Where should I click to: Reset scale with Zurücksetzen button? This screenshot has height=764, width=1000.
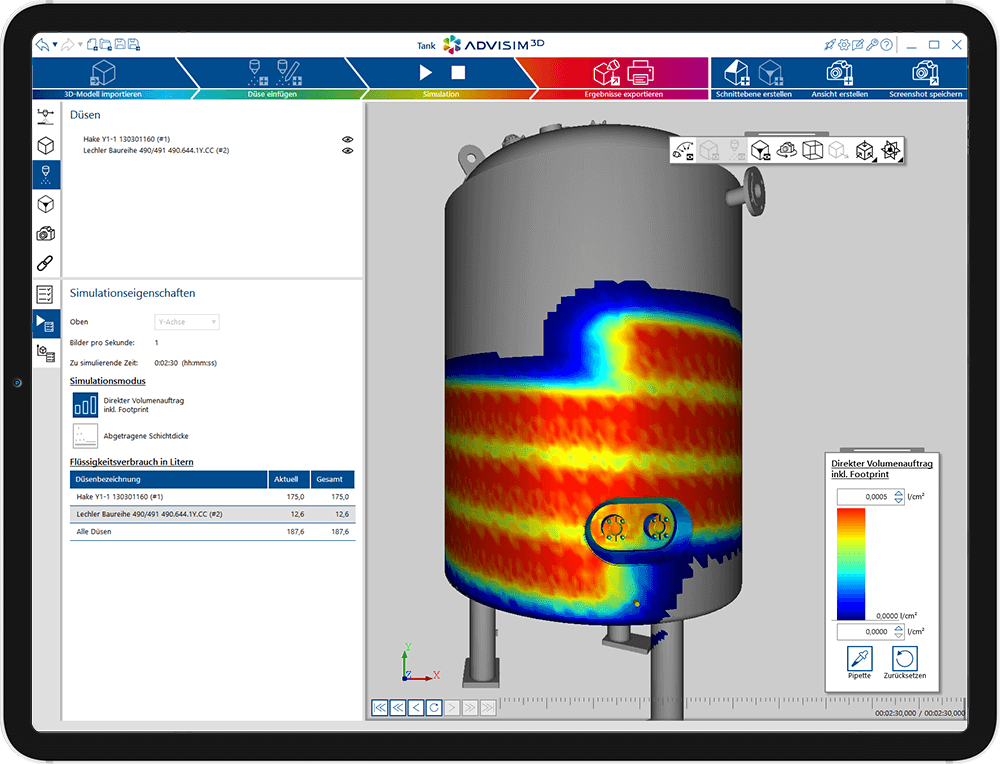(x=904, y=659)
